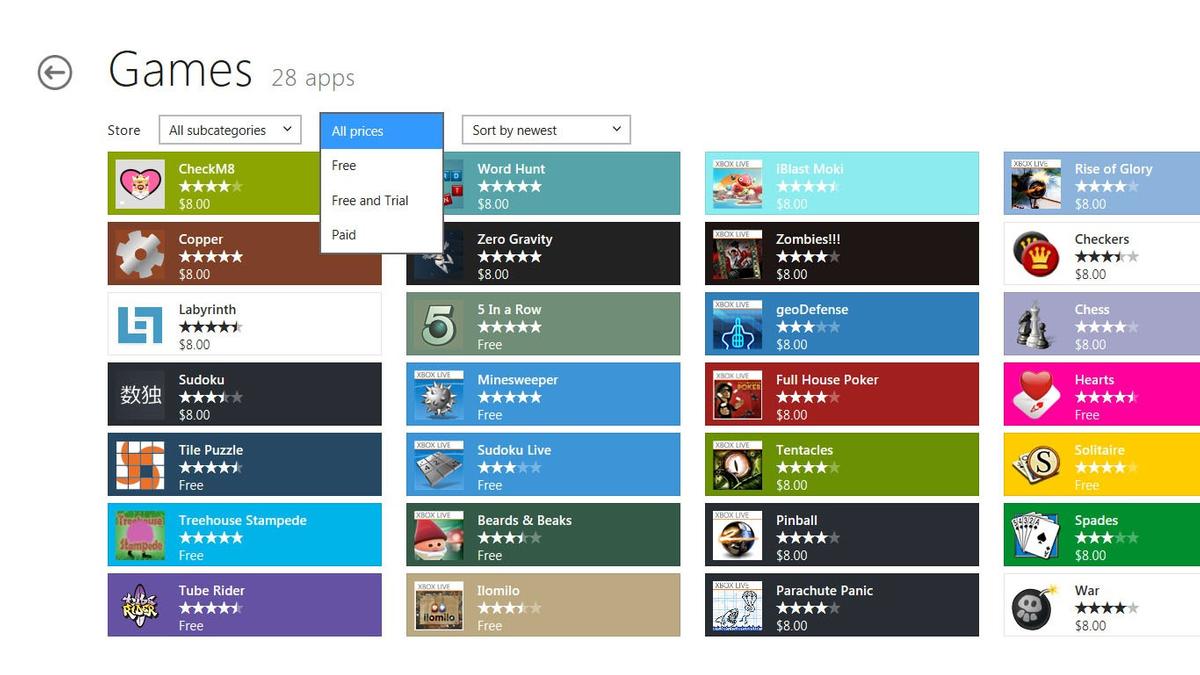Click the 28 apps count text
This screenshot has width=1200, height=675.
pyautogui.click(x=313, y=78)
